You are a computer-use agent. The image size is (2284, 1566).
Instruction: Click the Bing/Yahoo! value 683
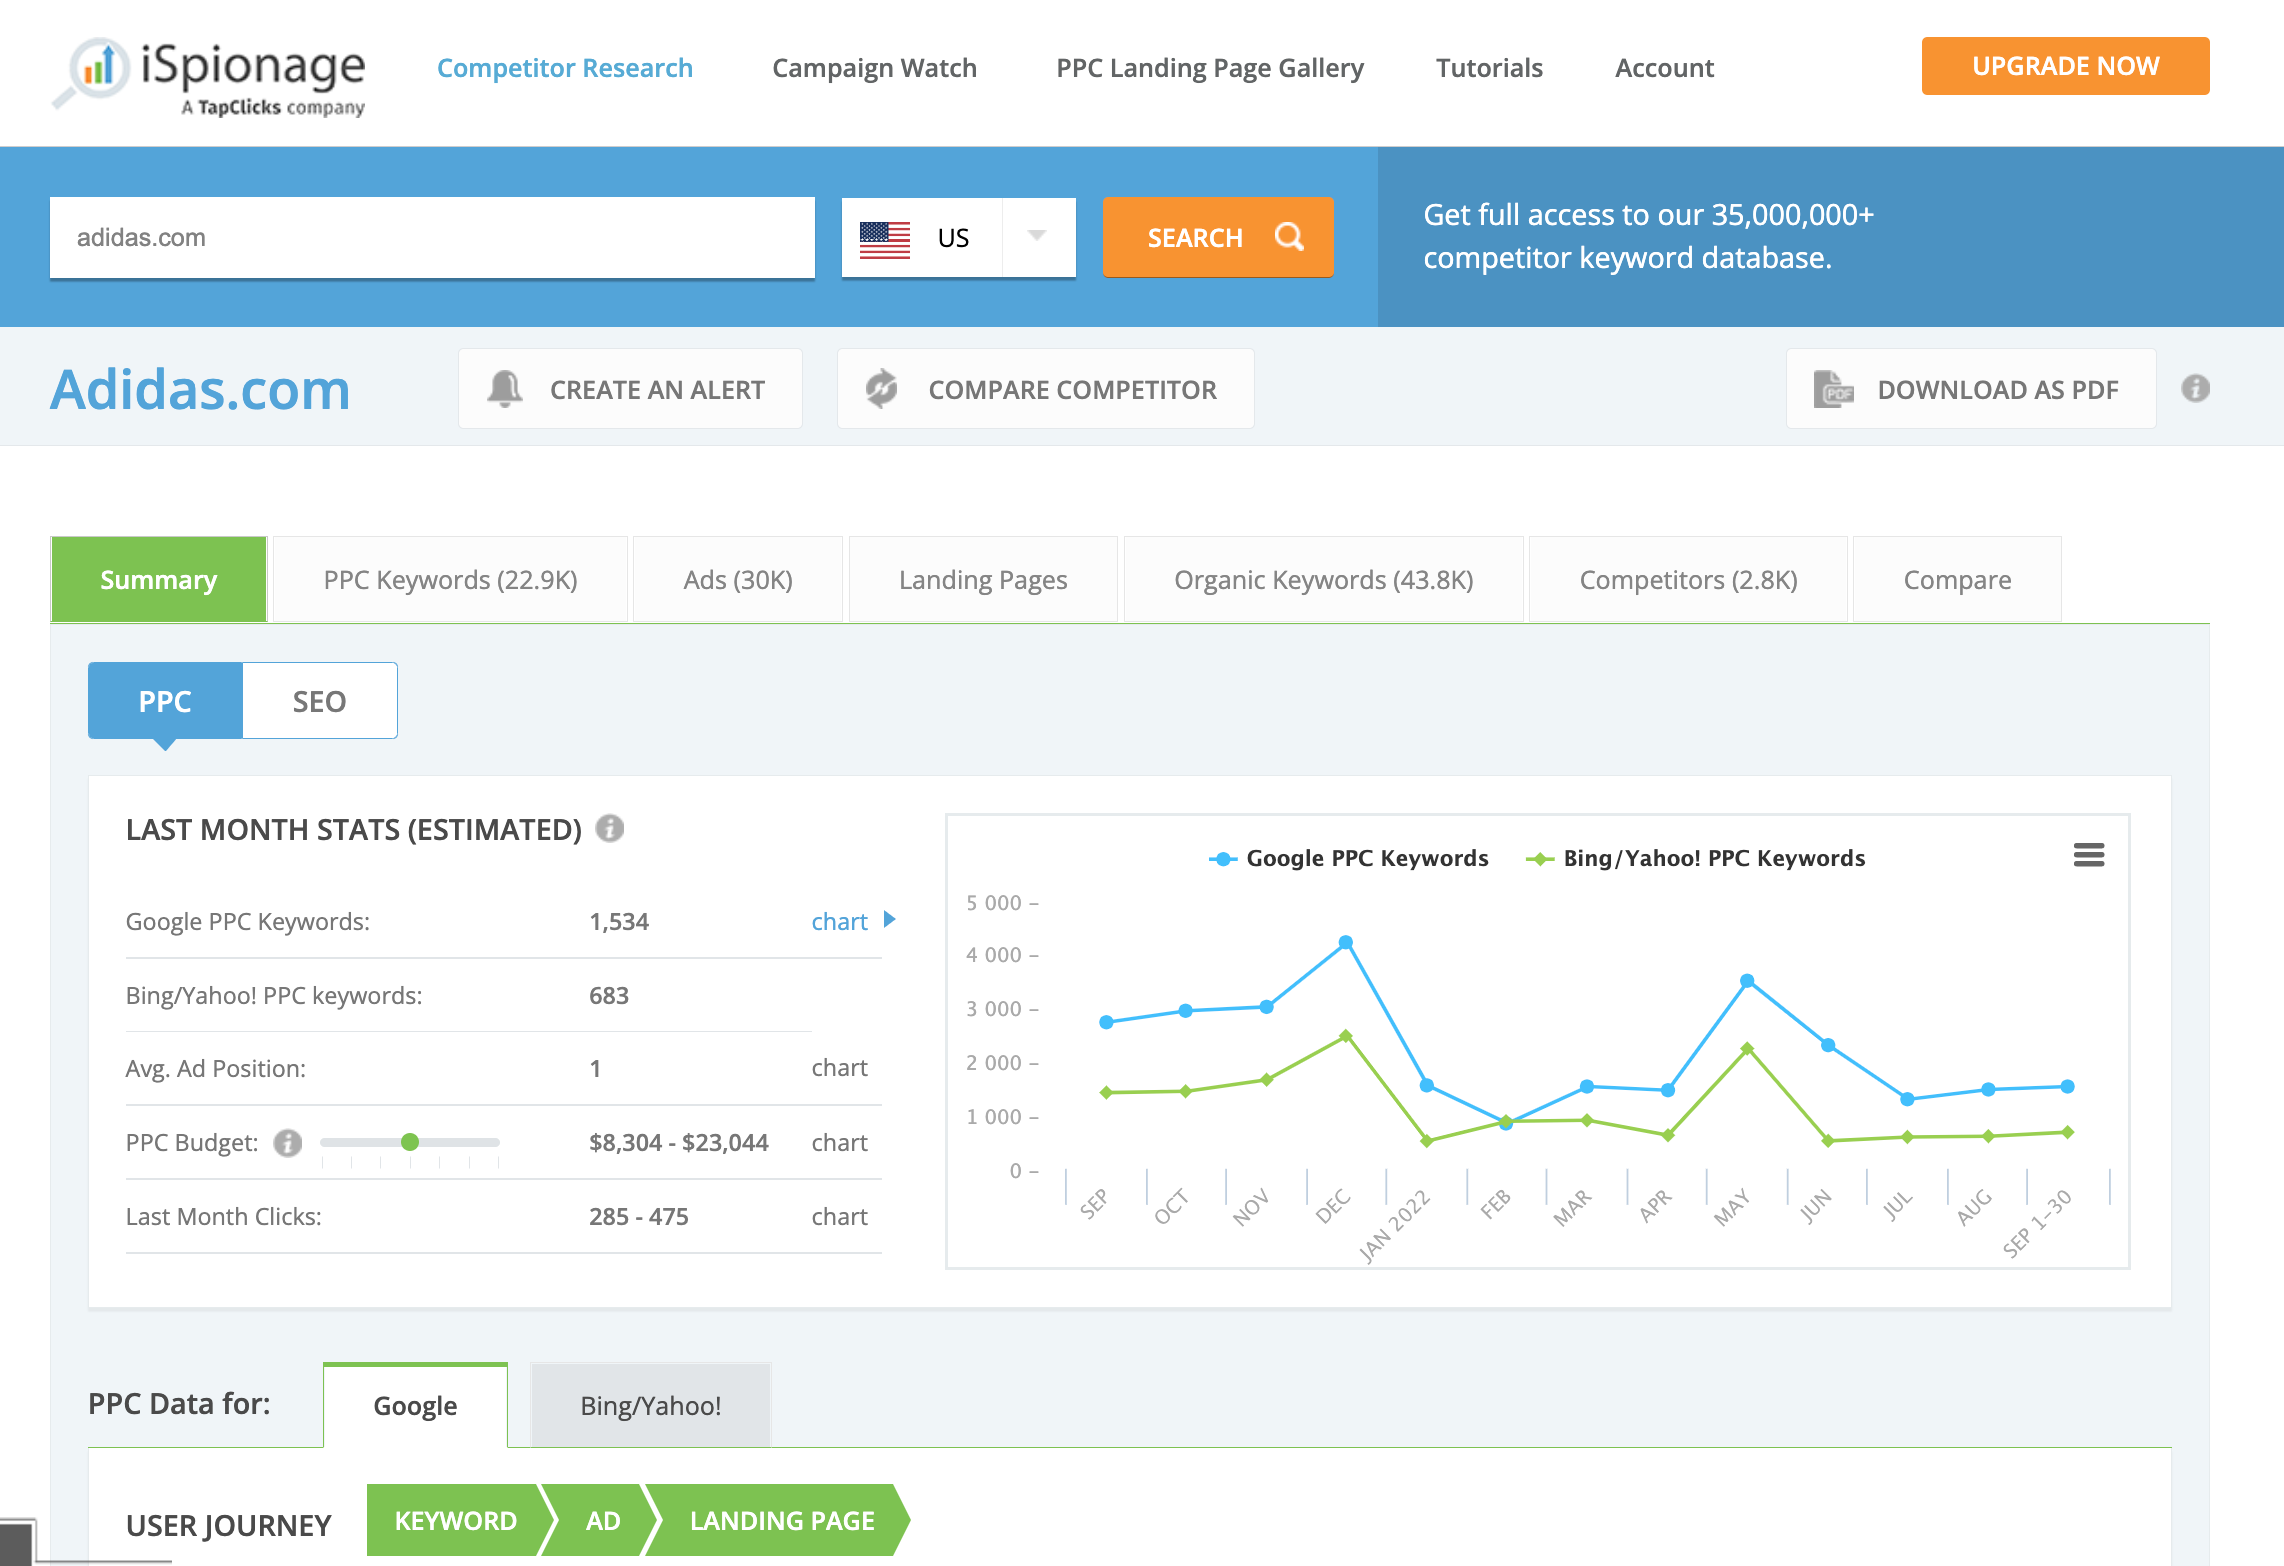pos(609,995)
